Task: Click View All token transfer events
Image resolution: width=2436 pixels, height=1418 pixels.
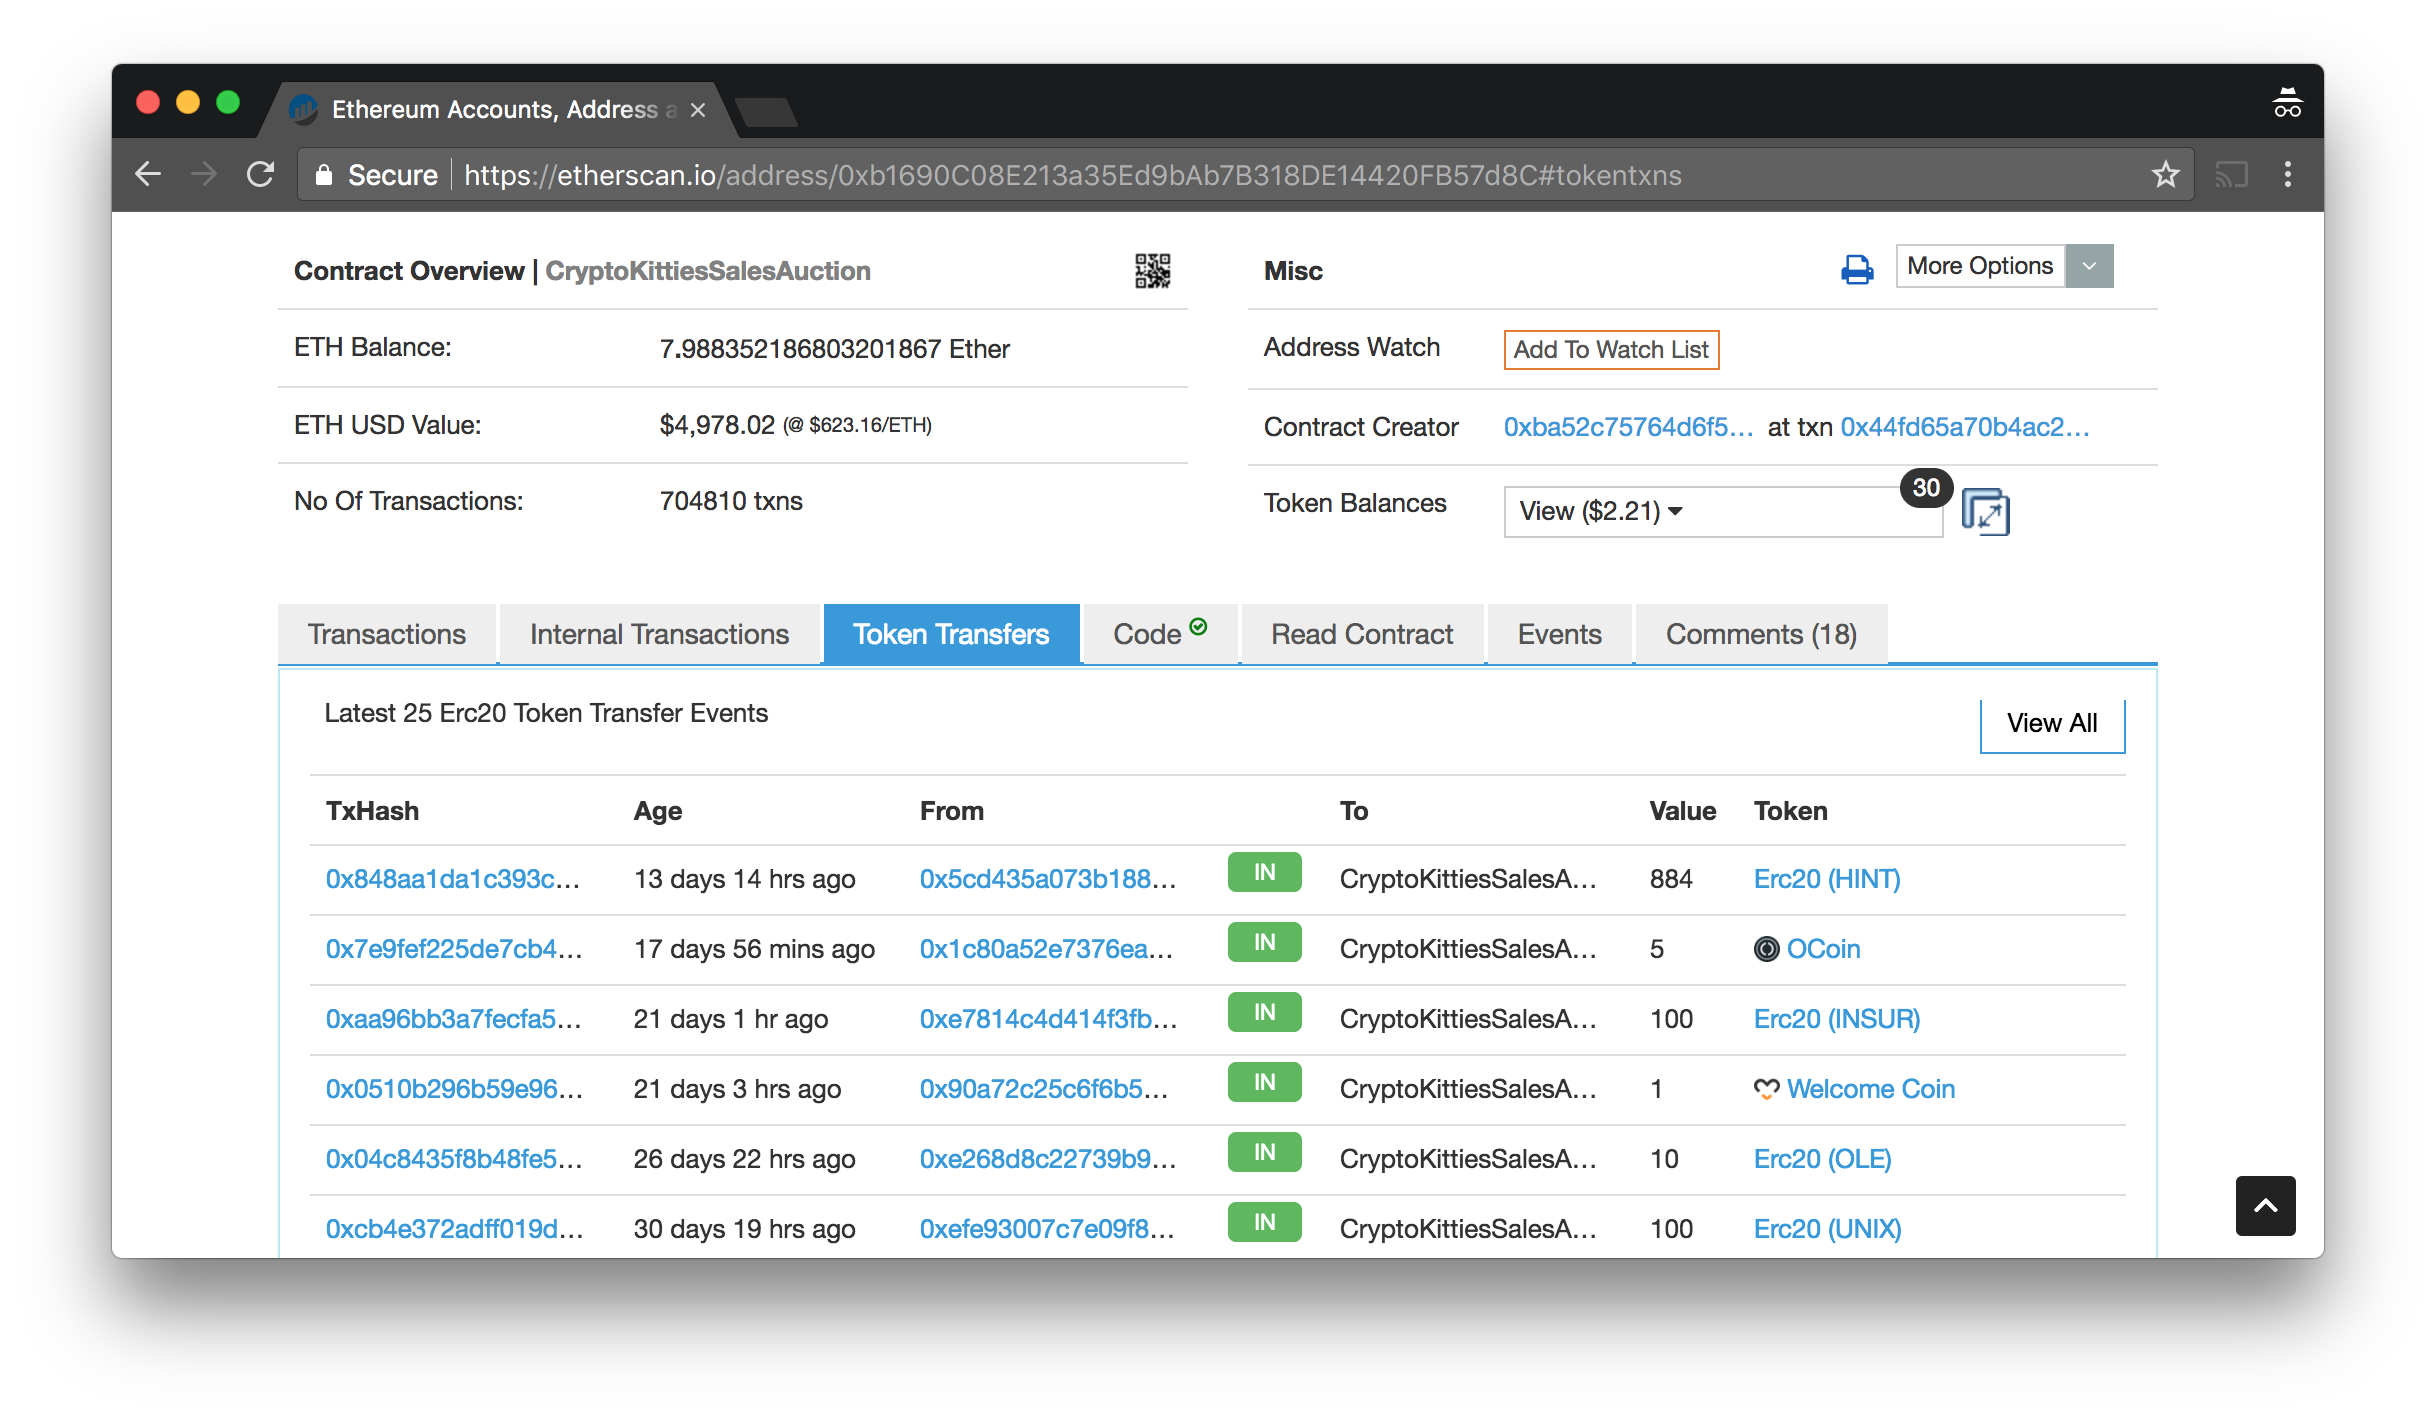Action: coord(2051,723)
